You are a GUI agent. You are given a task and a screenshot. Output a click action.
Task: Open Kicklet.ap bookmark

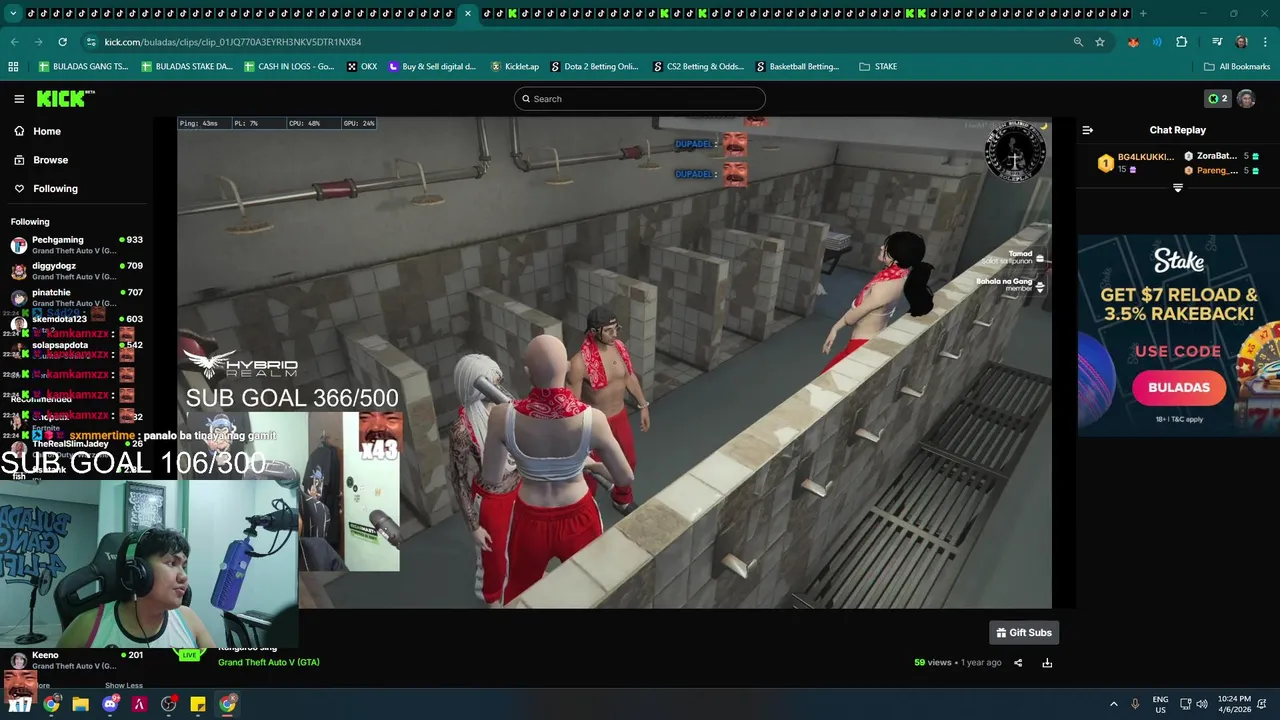(x=515, y=67)
